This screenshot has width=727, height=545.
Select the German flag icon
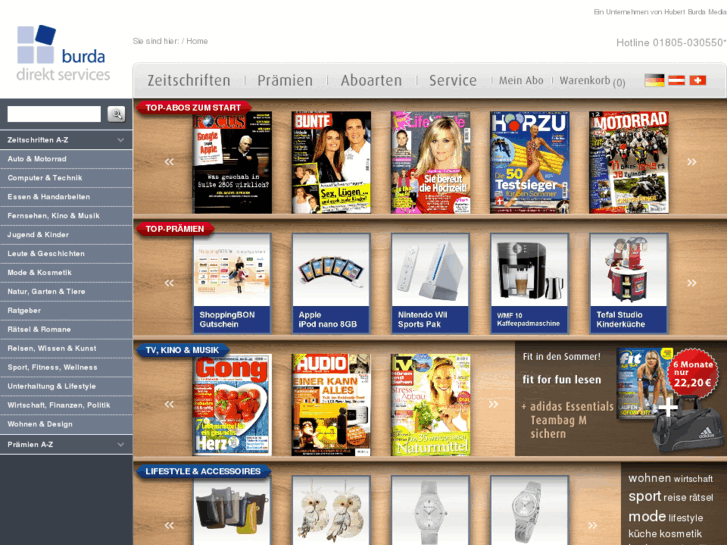pos(654,80)
